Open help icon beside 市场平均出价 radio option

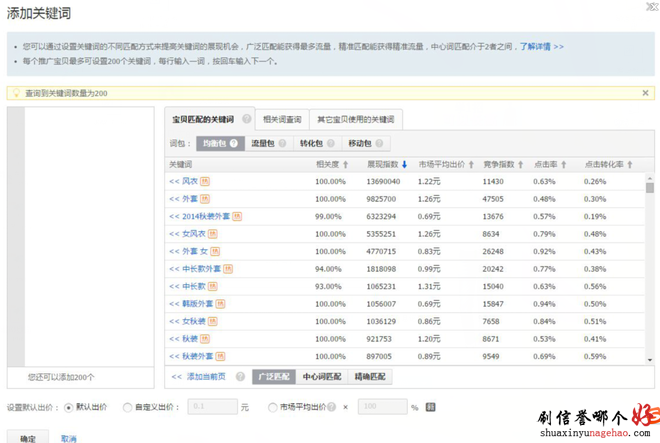point(332,407)
